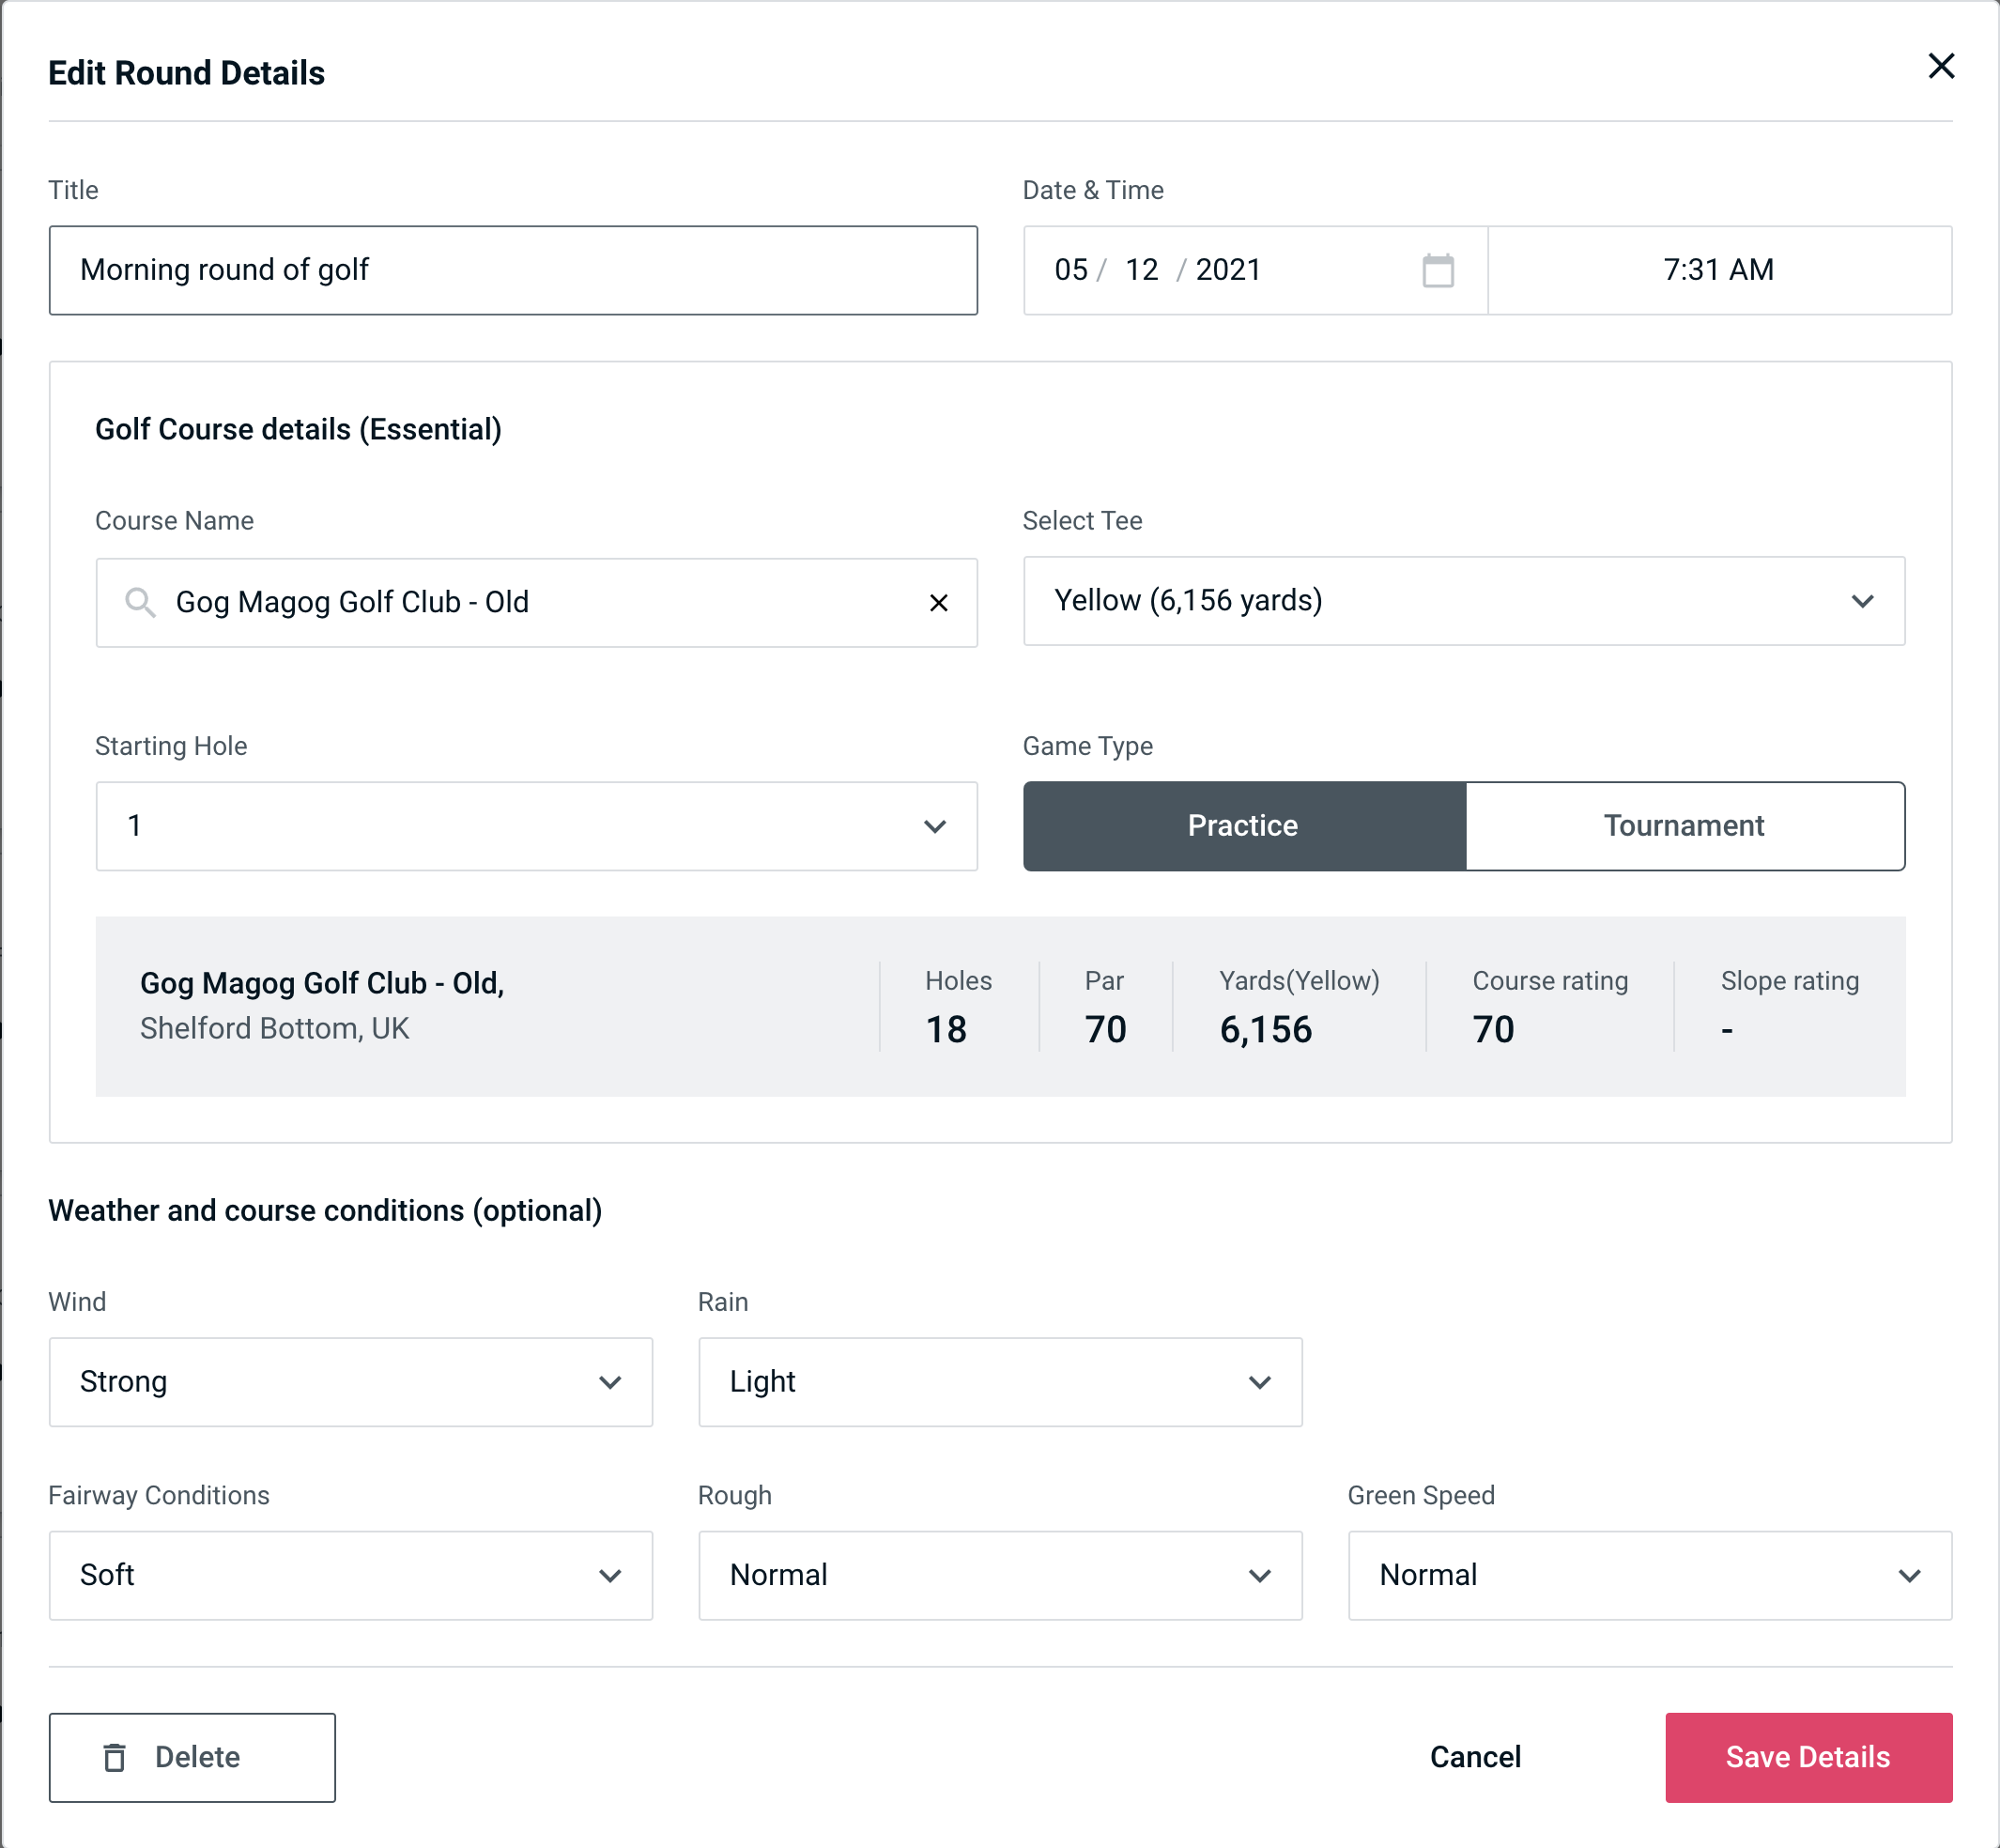Click the search icon in Course Name field

[x=139, y=603]
